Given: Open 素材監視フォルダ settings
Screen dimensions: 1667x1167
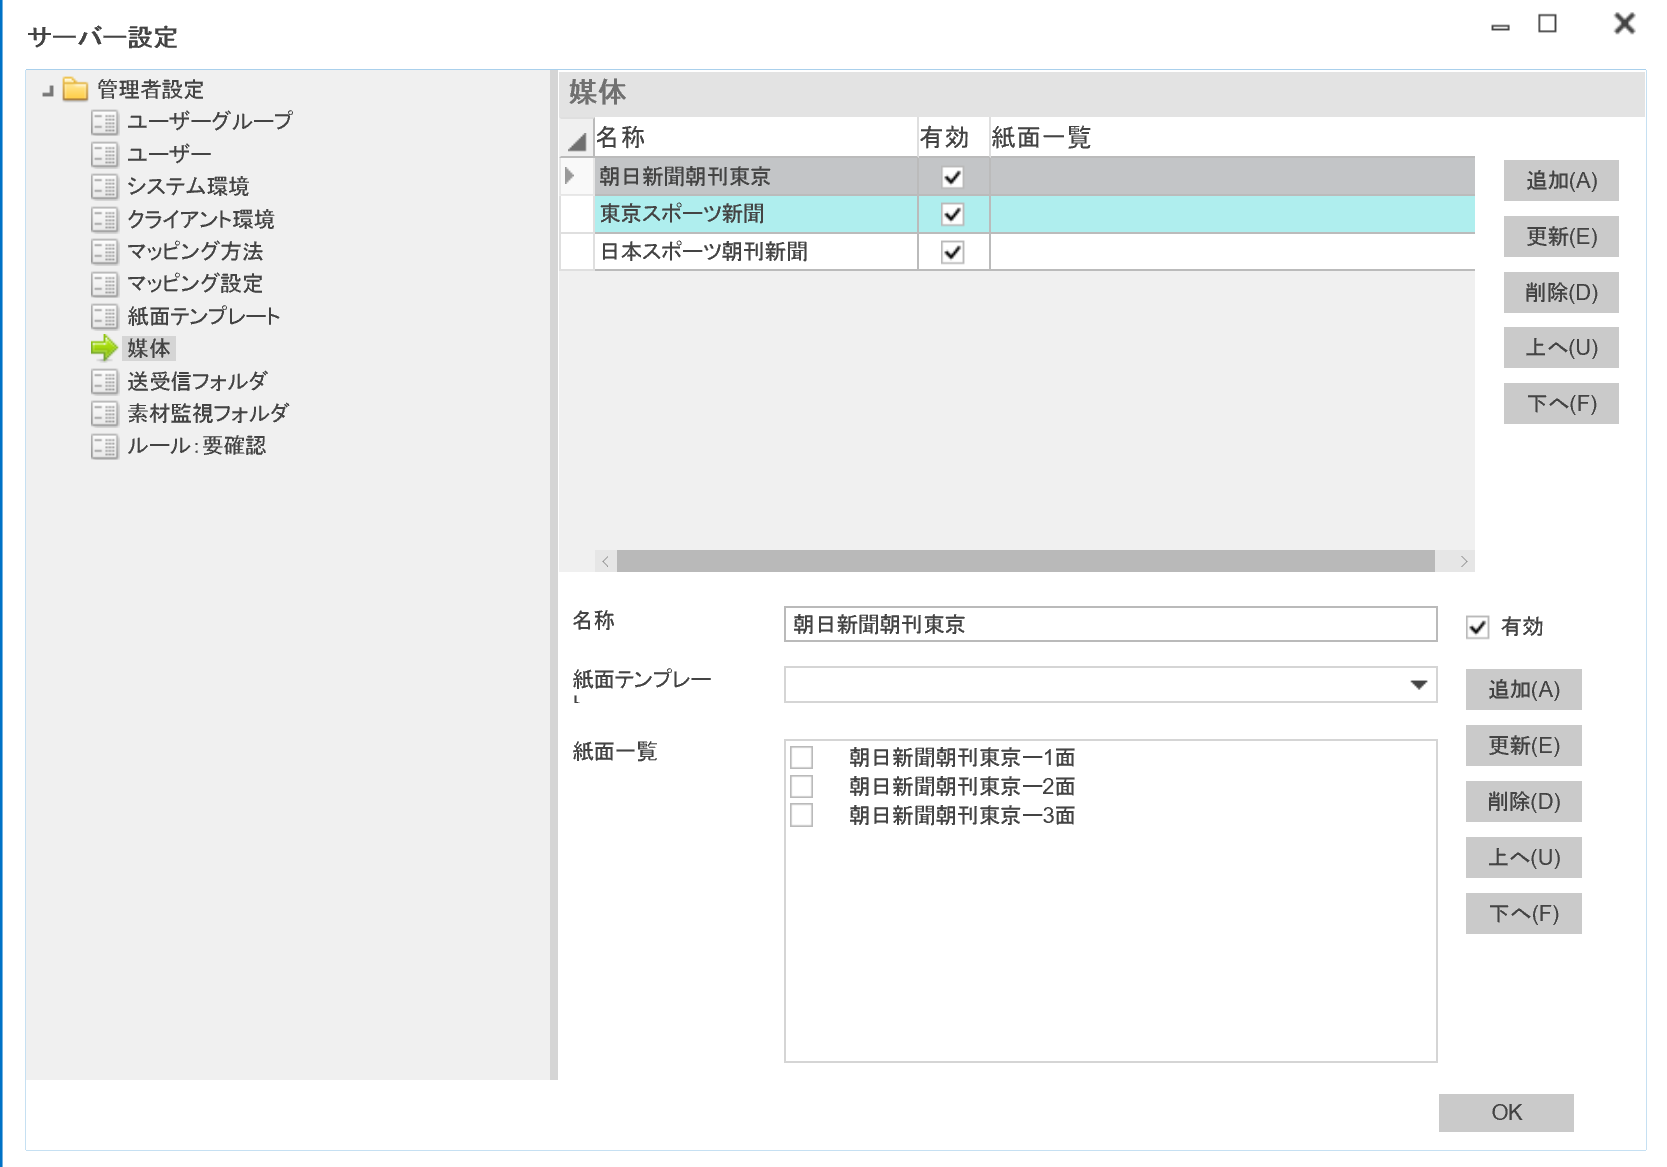Looking at the screenshot, I should click(208, 413).
